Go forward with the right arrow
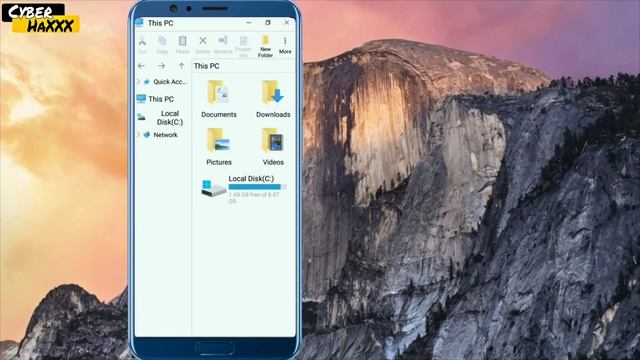 [x=162, y=66]
